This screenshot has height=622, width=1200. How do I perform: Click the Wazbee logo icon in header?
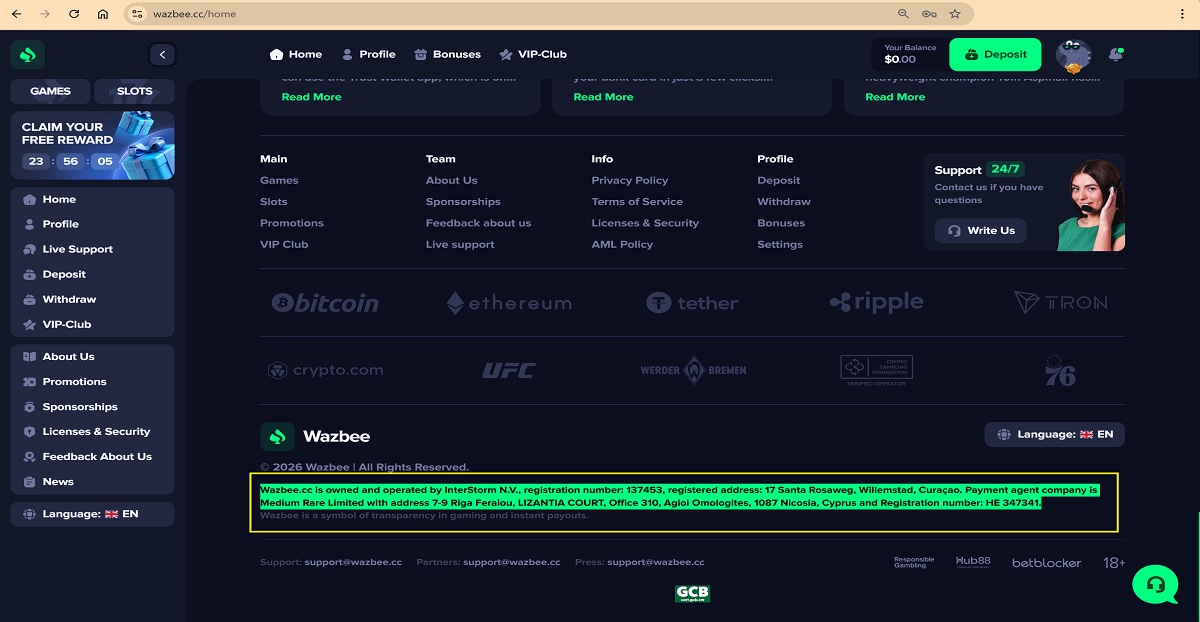point(28,55)
